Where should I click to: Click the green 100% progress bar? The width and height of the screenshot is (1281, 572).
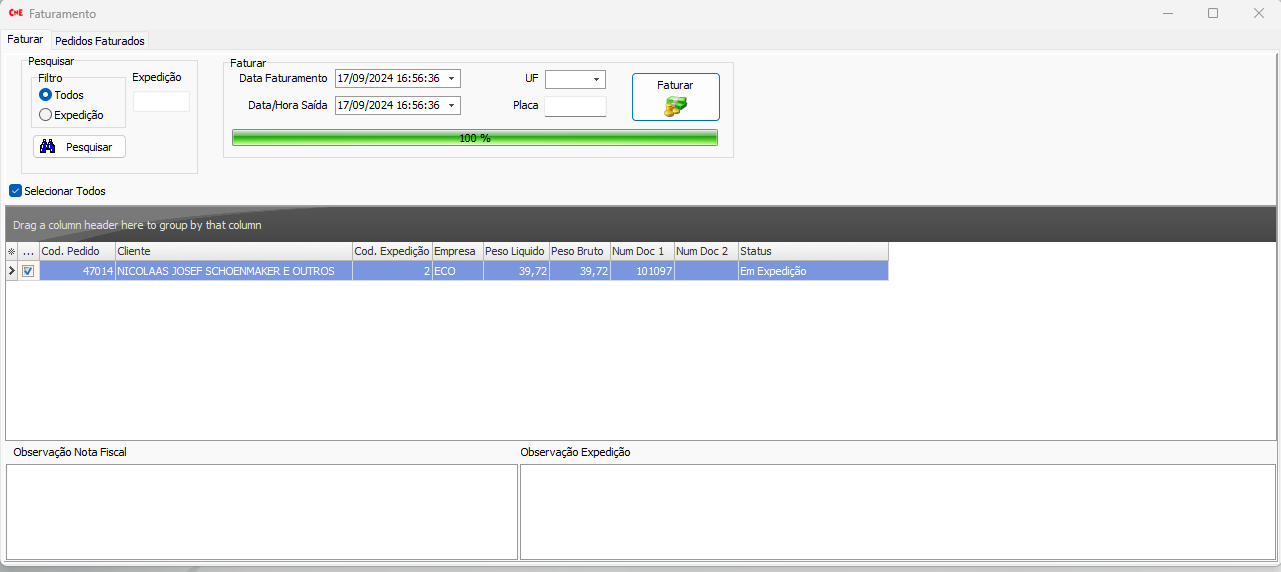(x=475, y=138)
